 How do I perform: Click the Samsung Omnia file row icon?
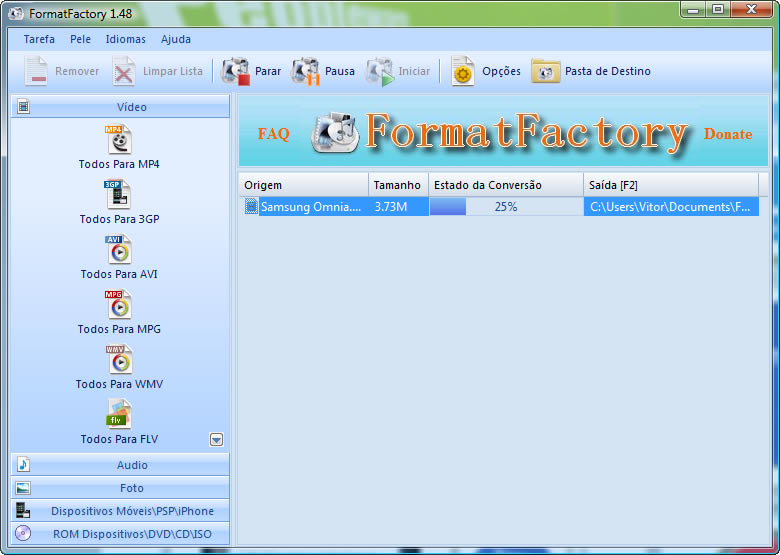252,206
